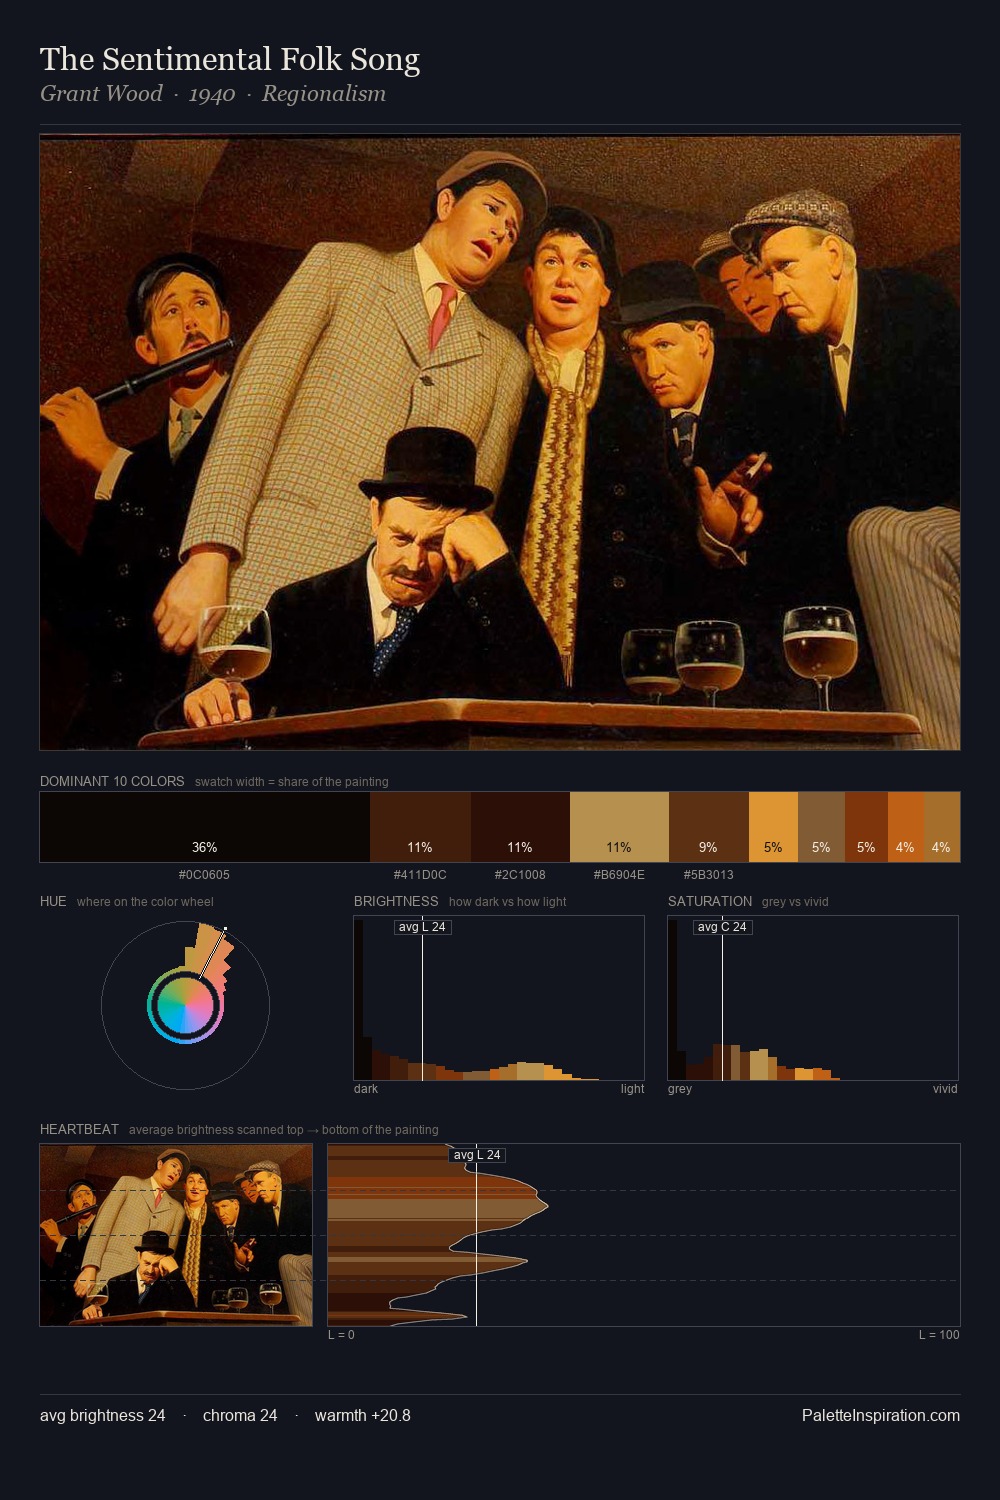Click the 'vivid' axis label

point(945,1089)
